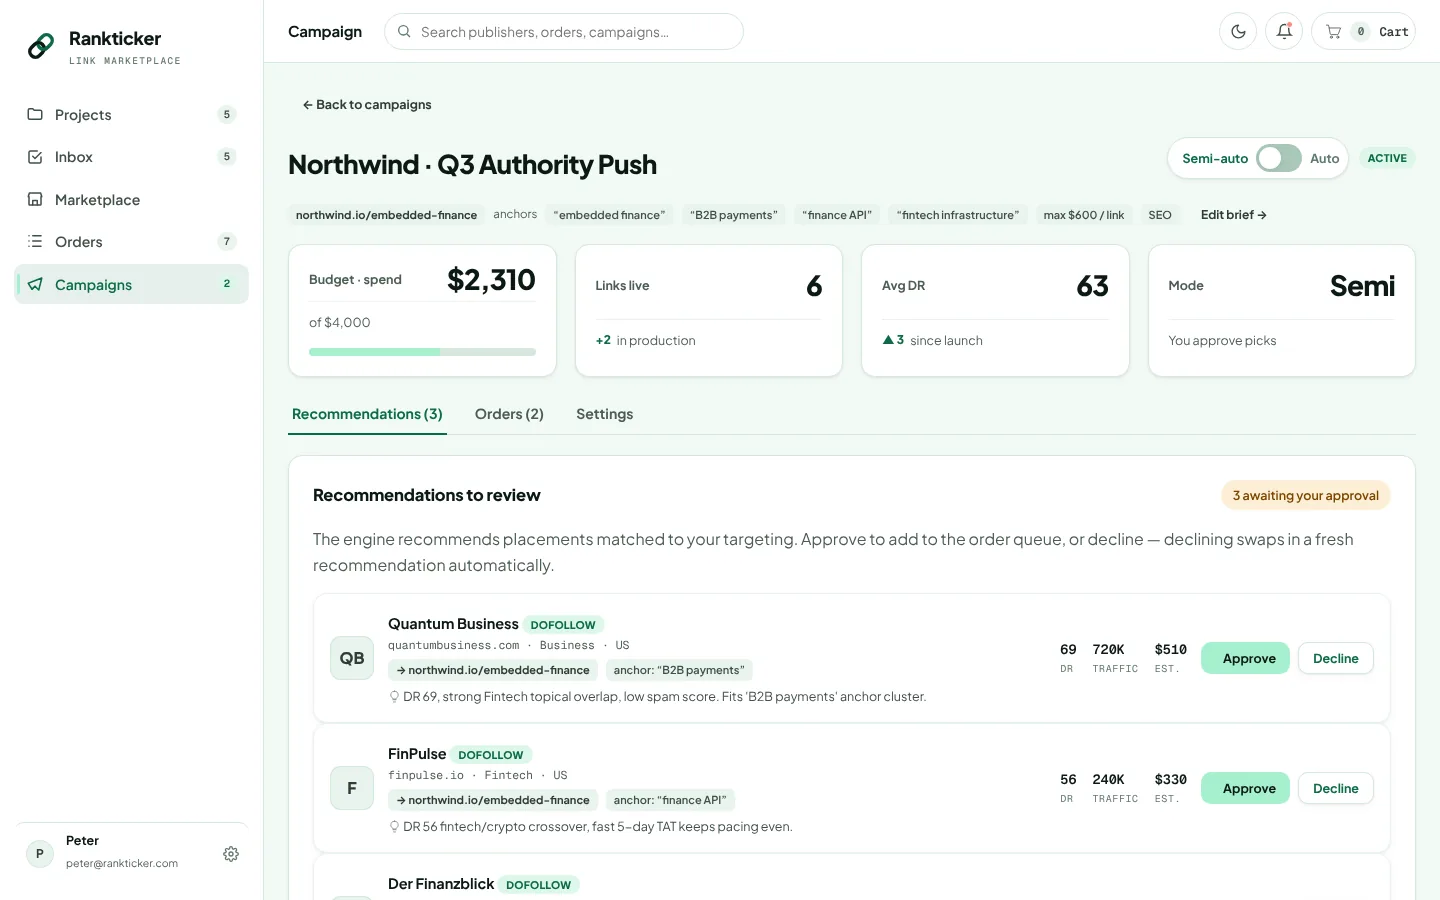
Task: Decline the FinPulse recommendation
Action: coord(1335,788)
